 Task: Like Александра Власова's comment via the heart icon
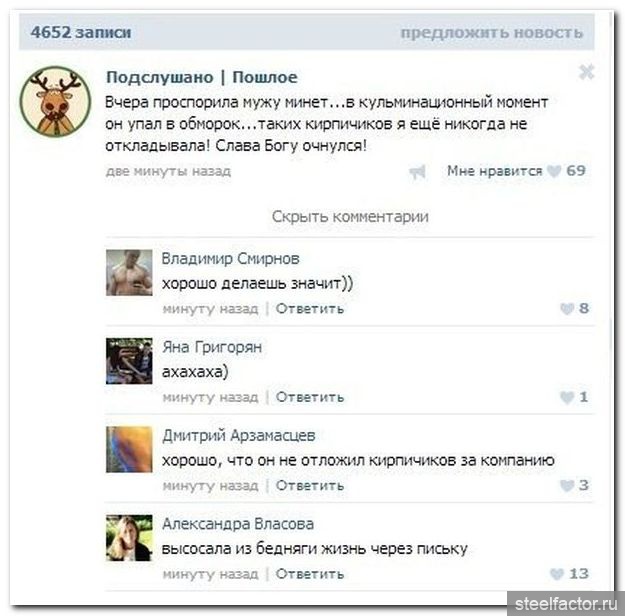click(557, 574)
